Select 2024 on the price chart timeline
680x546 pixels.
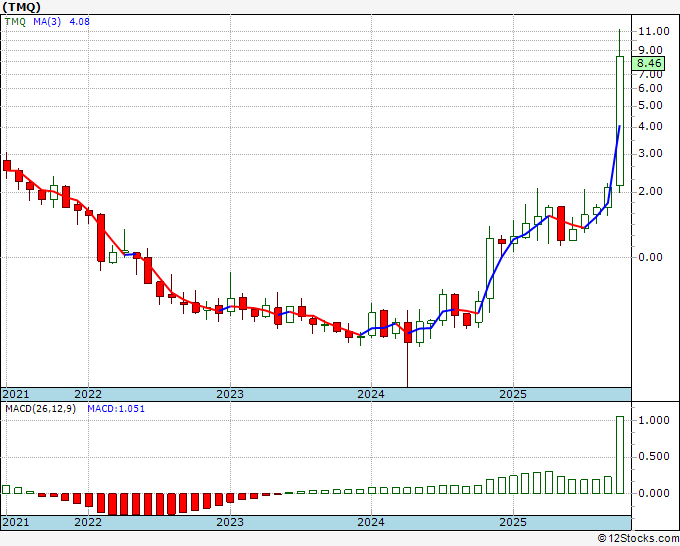(x=371, y=394)
